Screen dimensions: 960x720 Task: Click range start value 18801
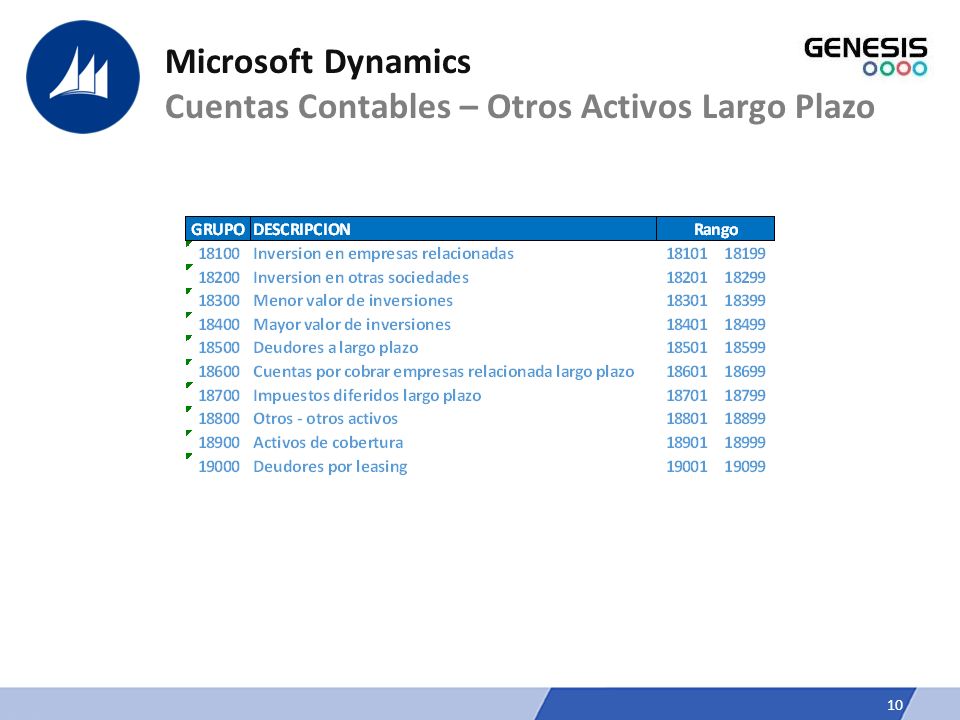pos(686,419)
